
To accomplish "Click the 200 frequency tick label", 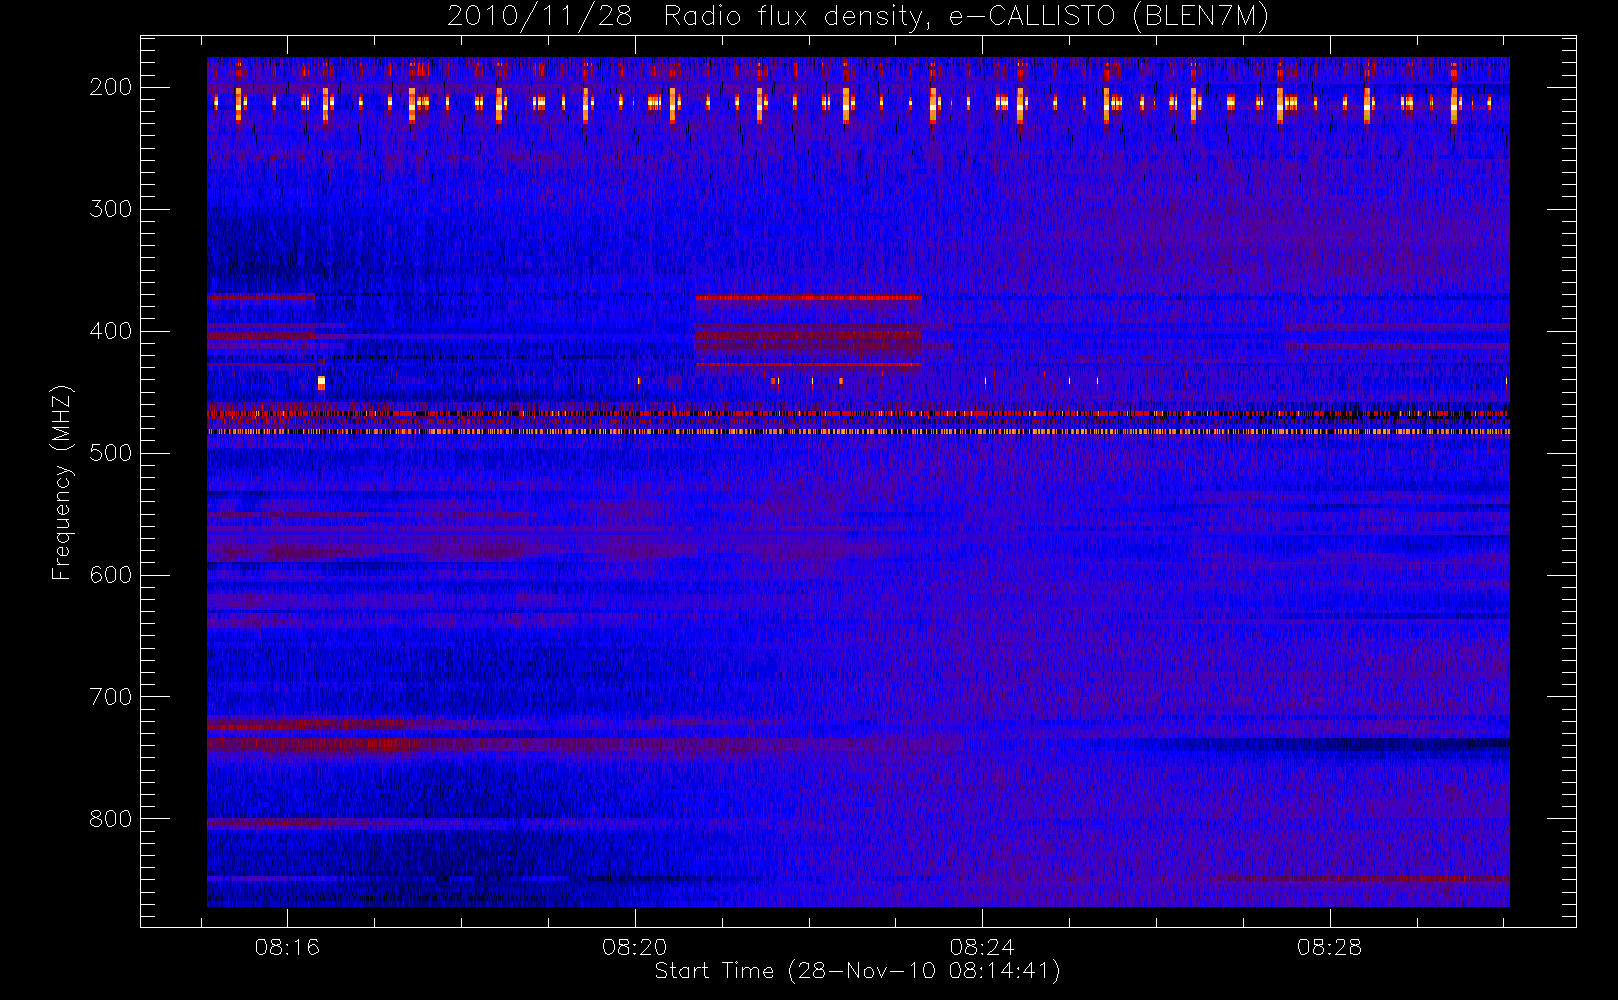I will [111, 87].
